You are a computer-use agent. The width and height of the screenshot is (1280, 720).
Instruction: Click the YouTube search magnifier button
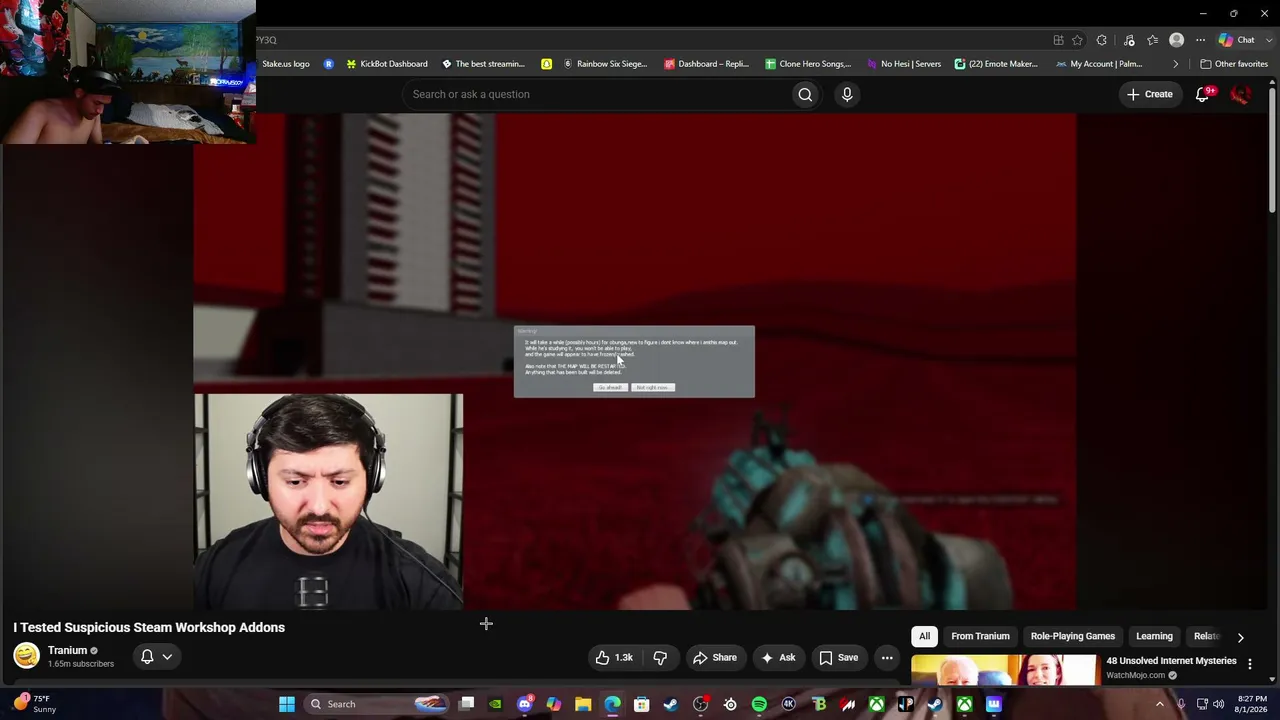coord(805,94)
